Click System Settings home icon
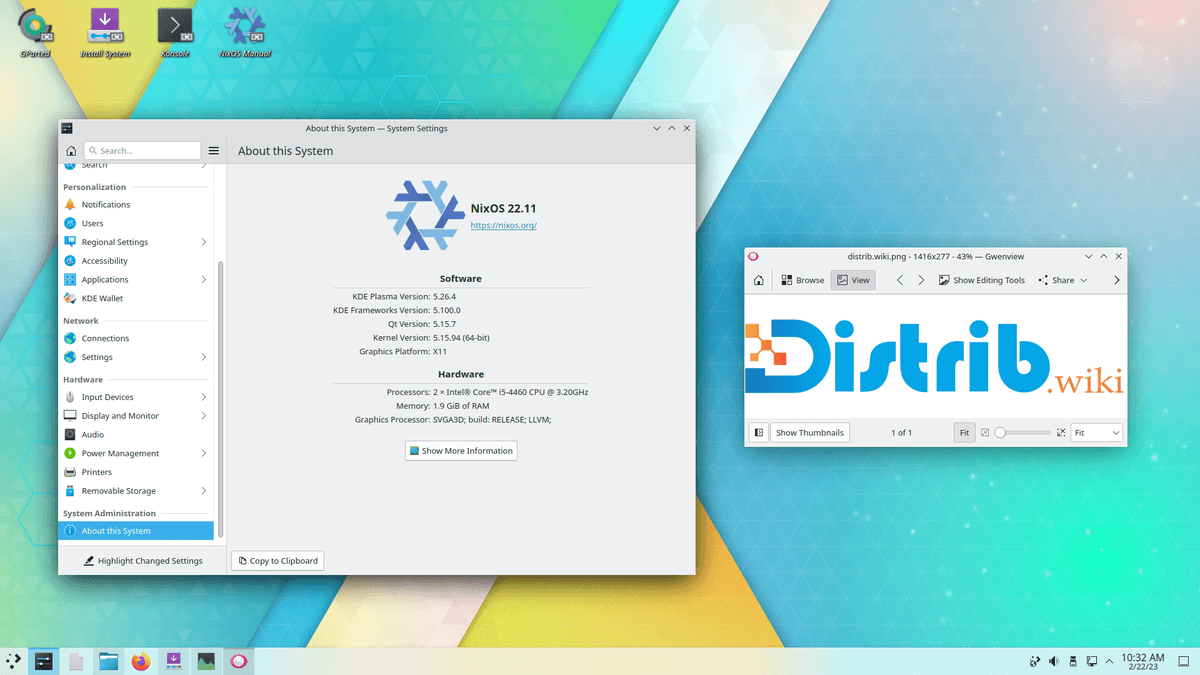This screenshot has width=1200, height=675. pyautogui.click(x=71, y=151)
